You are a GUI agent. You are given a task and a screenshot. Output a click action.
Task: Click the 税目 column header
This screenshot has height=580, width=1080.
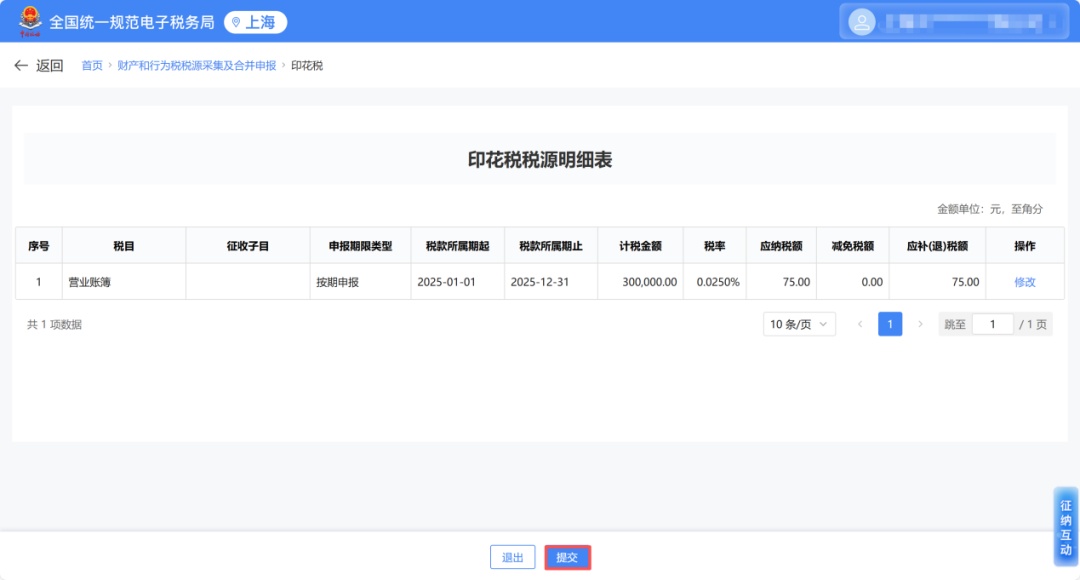coord(123,246)
